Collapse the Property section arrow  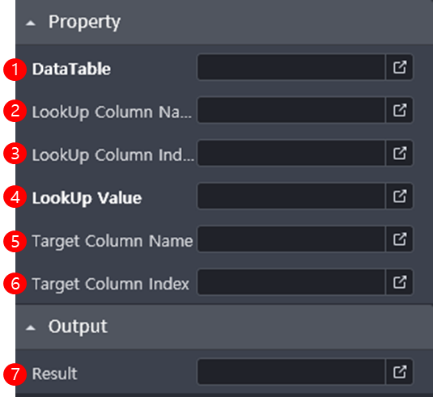[31, 23]
